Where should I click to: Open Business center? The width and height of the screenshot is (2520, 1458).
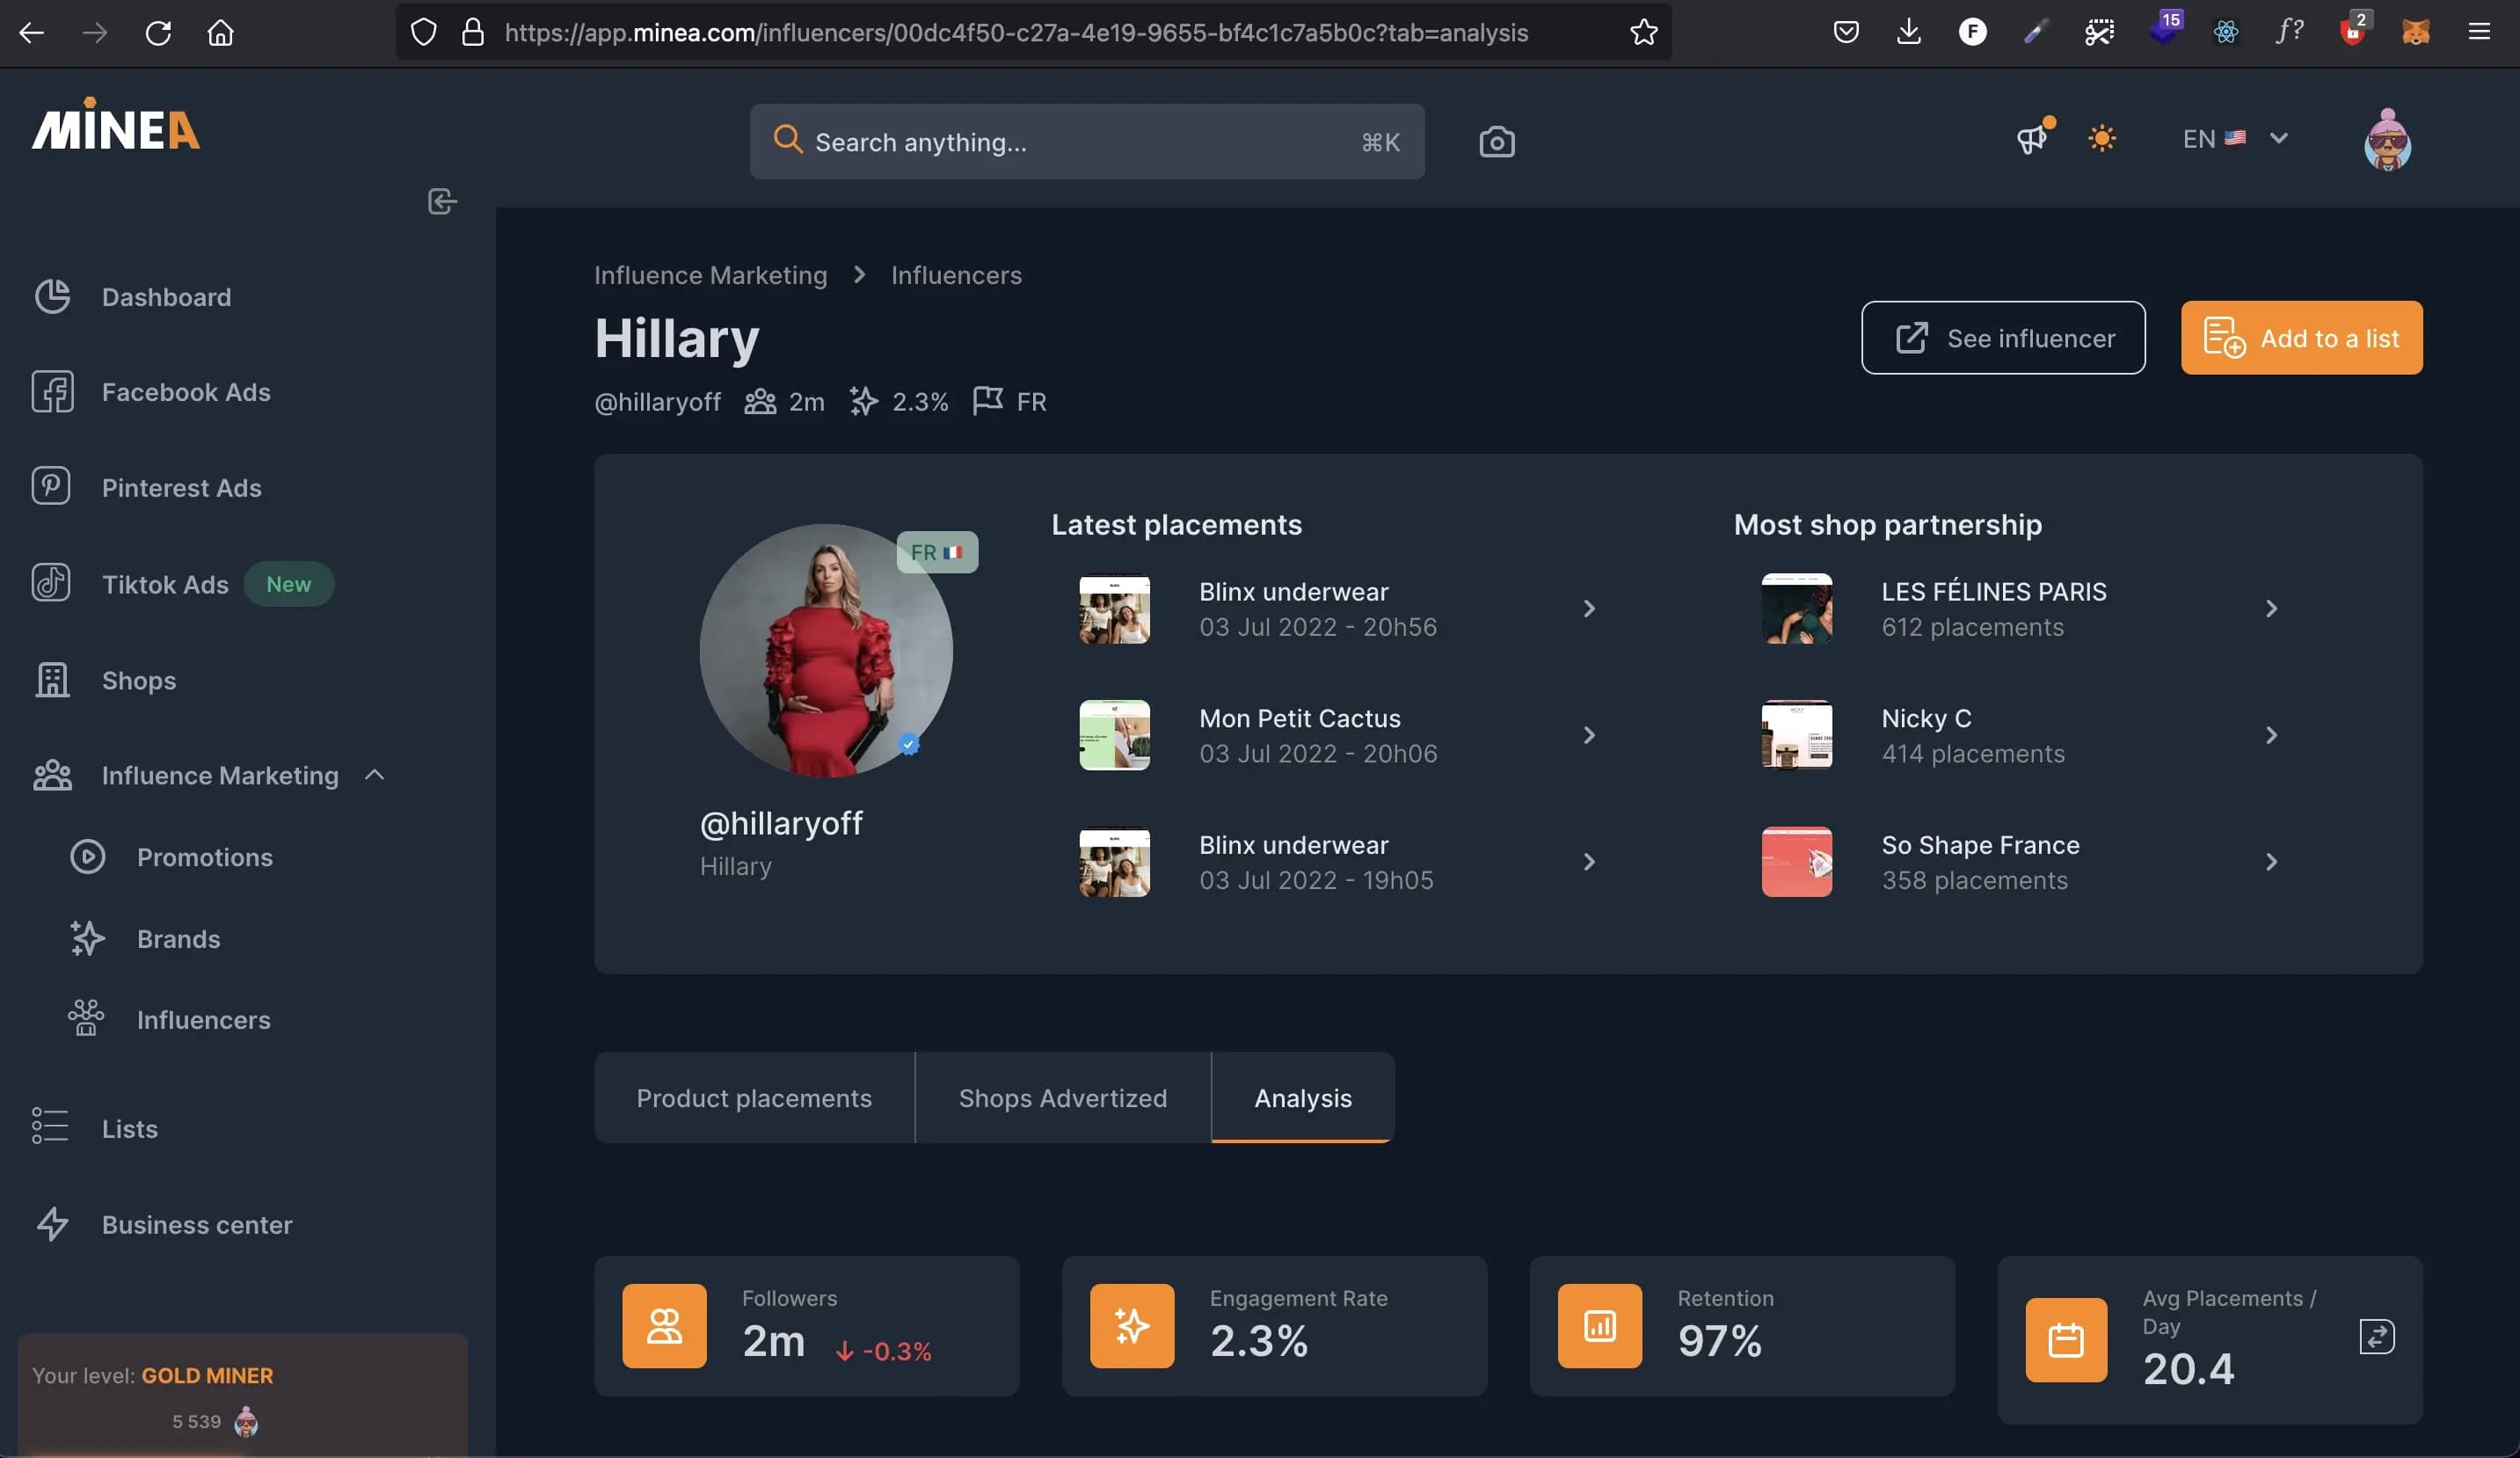pyautogui.click(x=196, y=1224)
